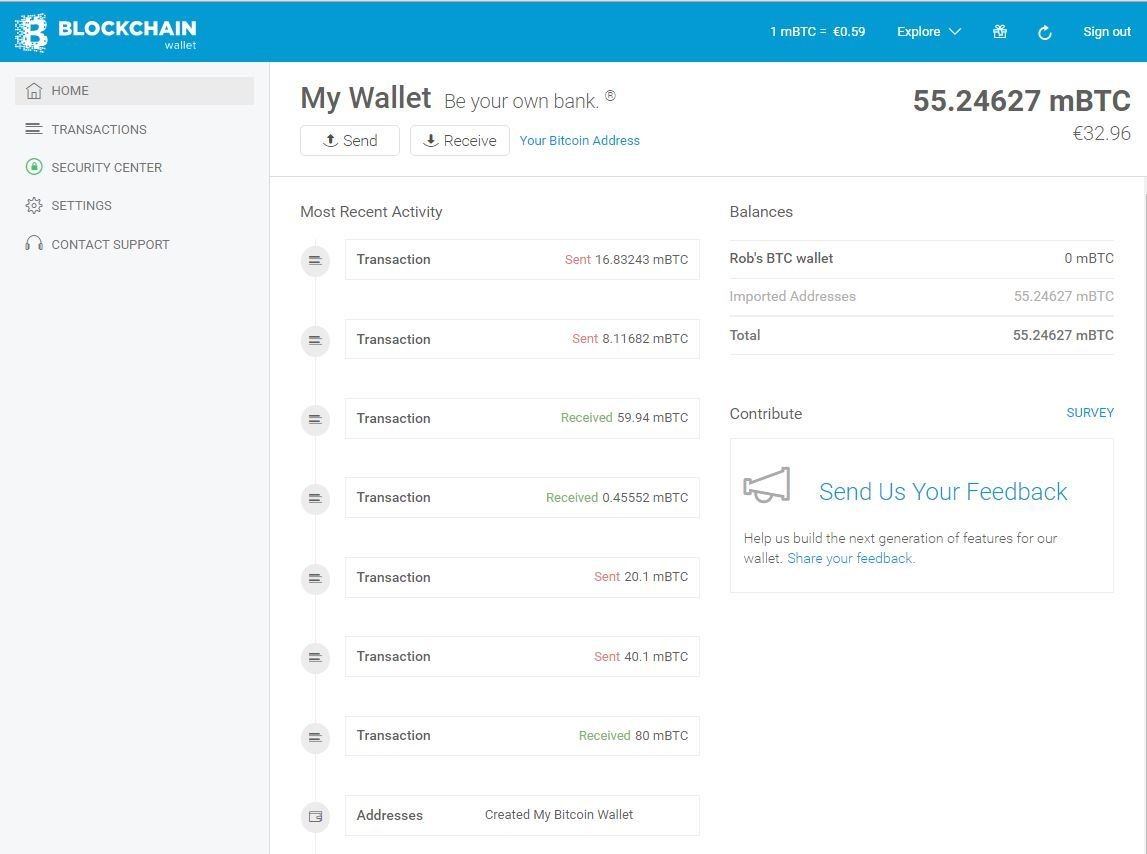Screen dimensions: 1147x854
Task: Click the 55.24627 mBTC header balance
Action: [1021, 101]
